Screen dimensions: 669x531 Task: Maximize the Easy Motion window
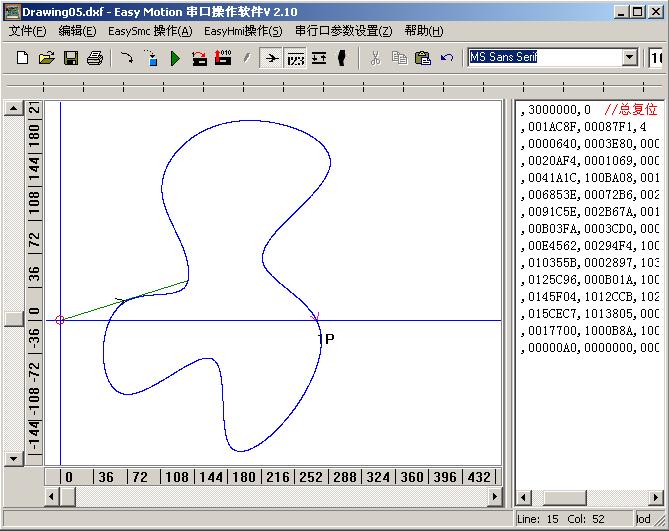click(638, 12)
